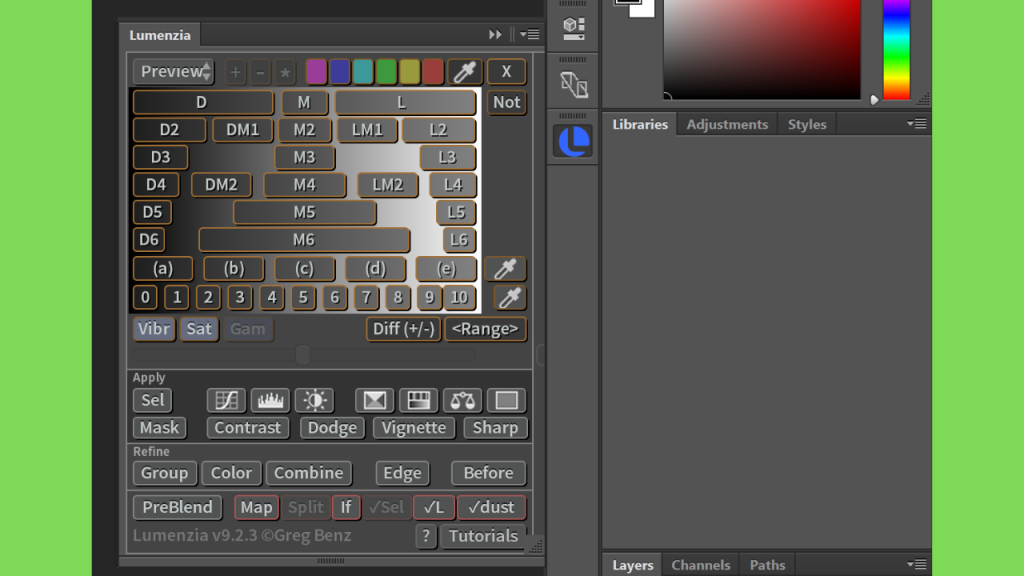This screenshot has height=576, width=1024.
Task: Open the Layers panel flyout menu
Action: pyautogui.click(x=917, y=564)
